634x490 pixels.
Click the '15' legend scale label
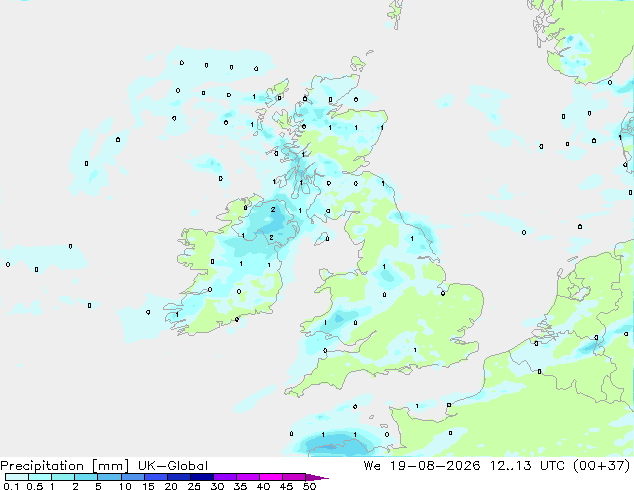click(148, 486)
